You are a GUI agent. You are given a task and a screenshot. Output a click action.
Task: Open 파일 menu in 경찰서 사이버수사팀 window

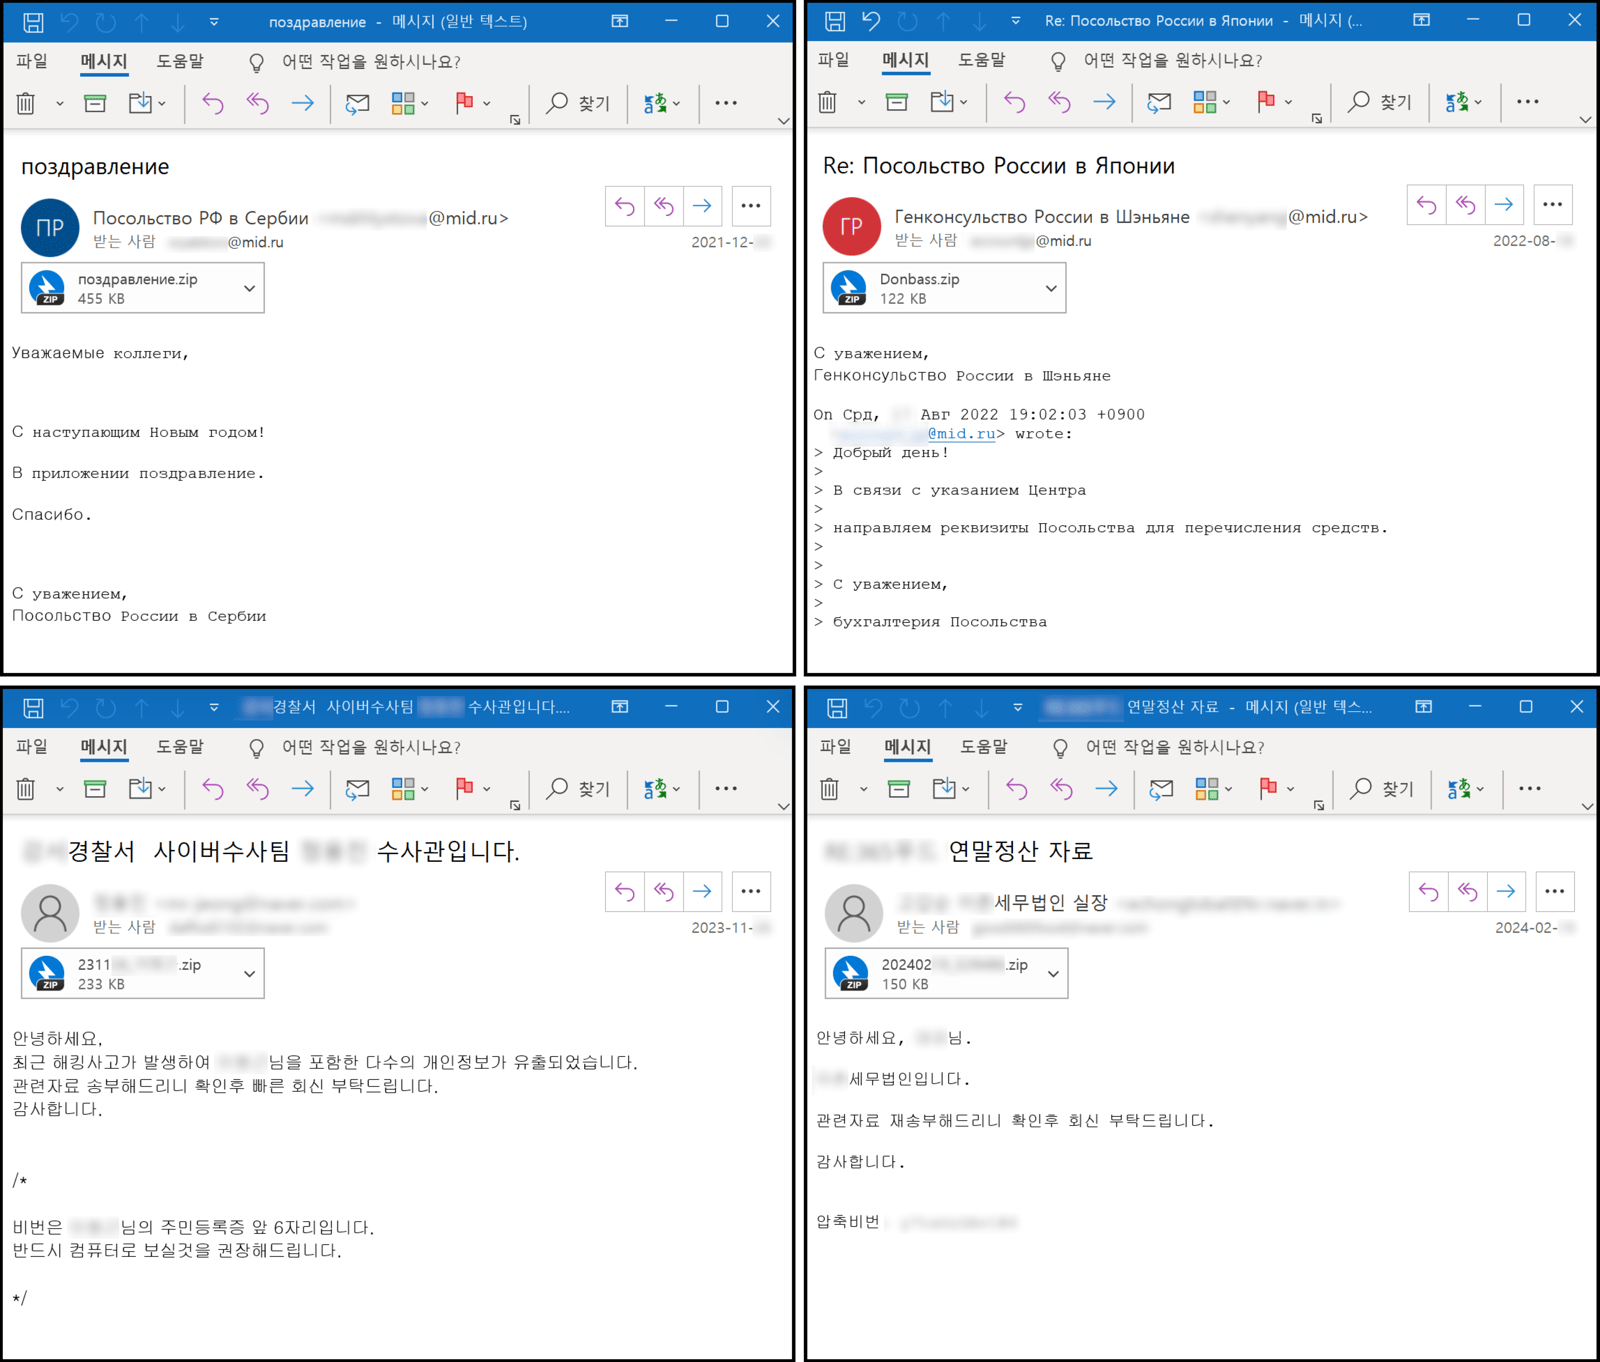(32, 746)
